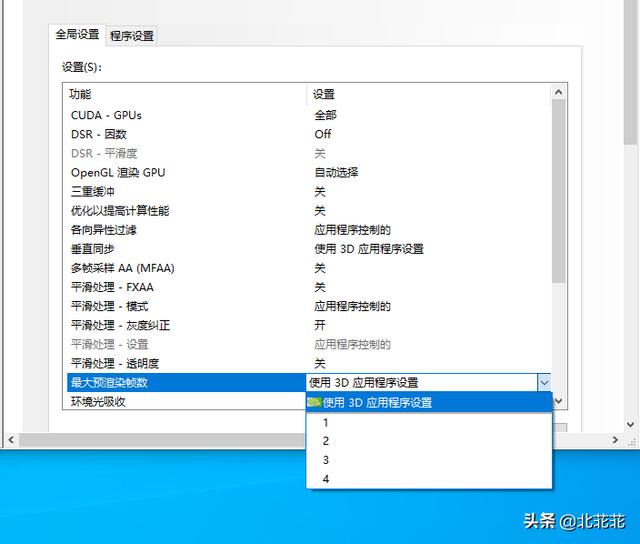Select the 多帧采样 AA (MFAA) row
Image resolution: width=640 pixels, height=544 pixels.
click(x=308, y=268)
